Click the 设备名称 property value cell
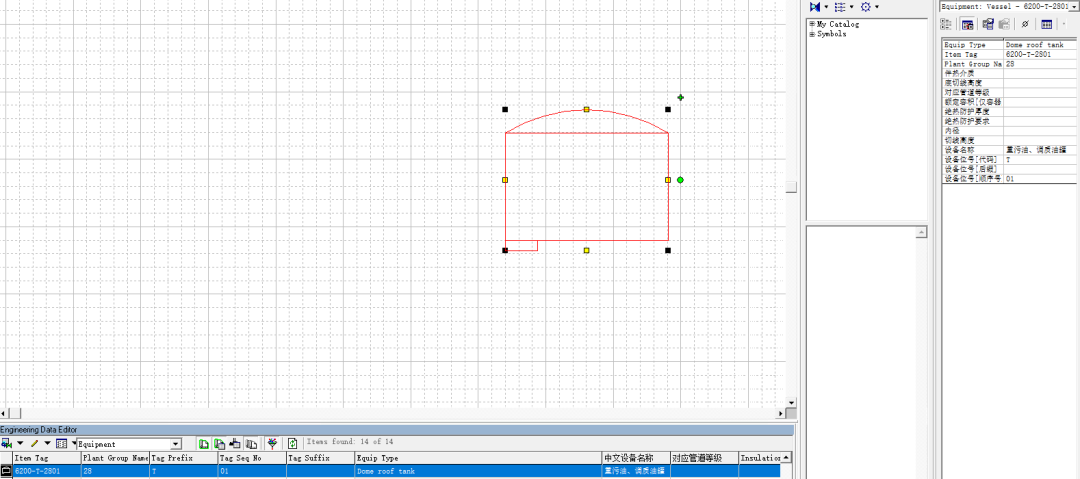Screen dimensions: 1080x479 coord(1041,149)
